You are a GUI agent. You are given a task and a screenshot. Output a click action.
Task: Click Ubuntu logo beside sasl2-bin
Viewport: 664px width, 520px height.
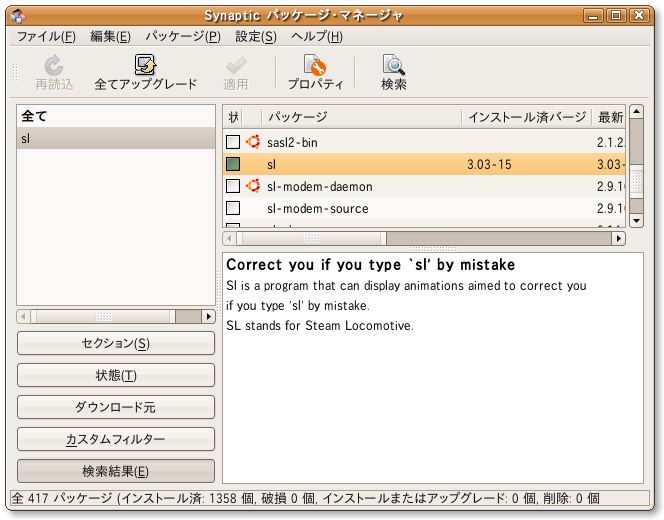(x=253, y=142)
